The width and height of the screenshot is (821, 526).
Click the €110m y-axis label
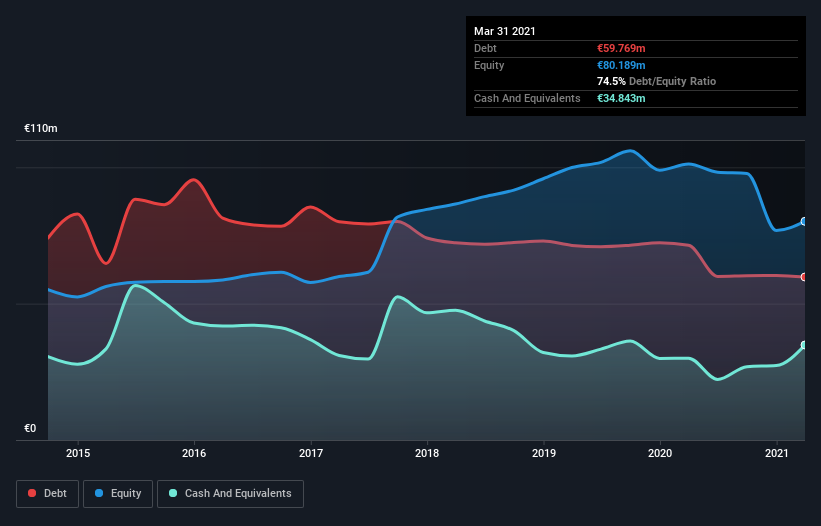pyautogui.click(x=41, y=128)
